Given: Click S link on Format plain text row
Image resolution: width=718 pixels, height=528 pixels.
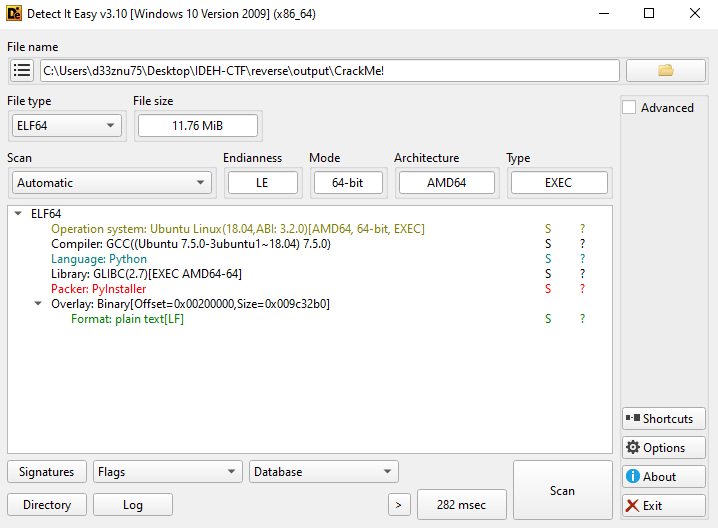Looking at the screenshot, I should coord(548,319).
